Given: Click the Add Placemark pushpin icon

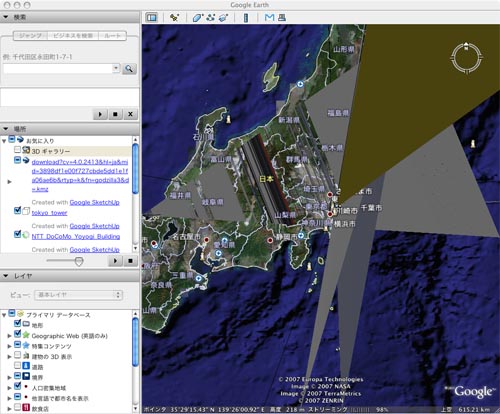Looking at the screenshot, I should pyautogui.click(x=174, y=17).
